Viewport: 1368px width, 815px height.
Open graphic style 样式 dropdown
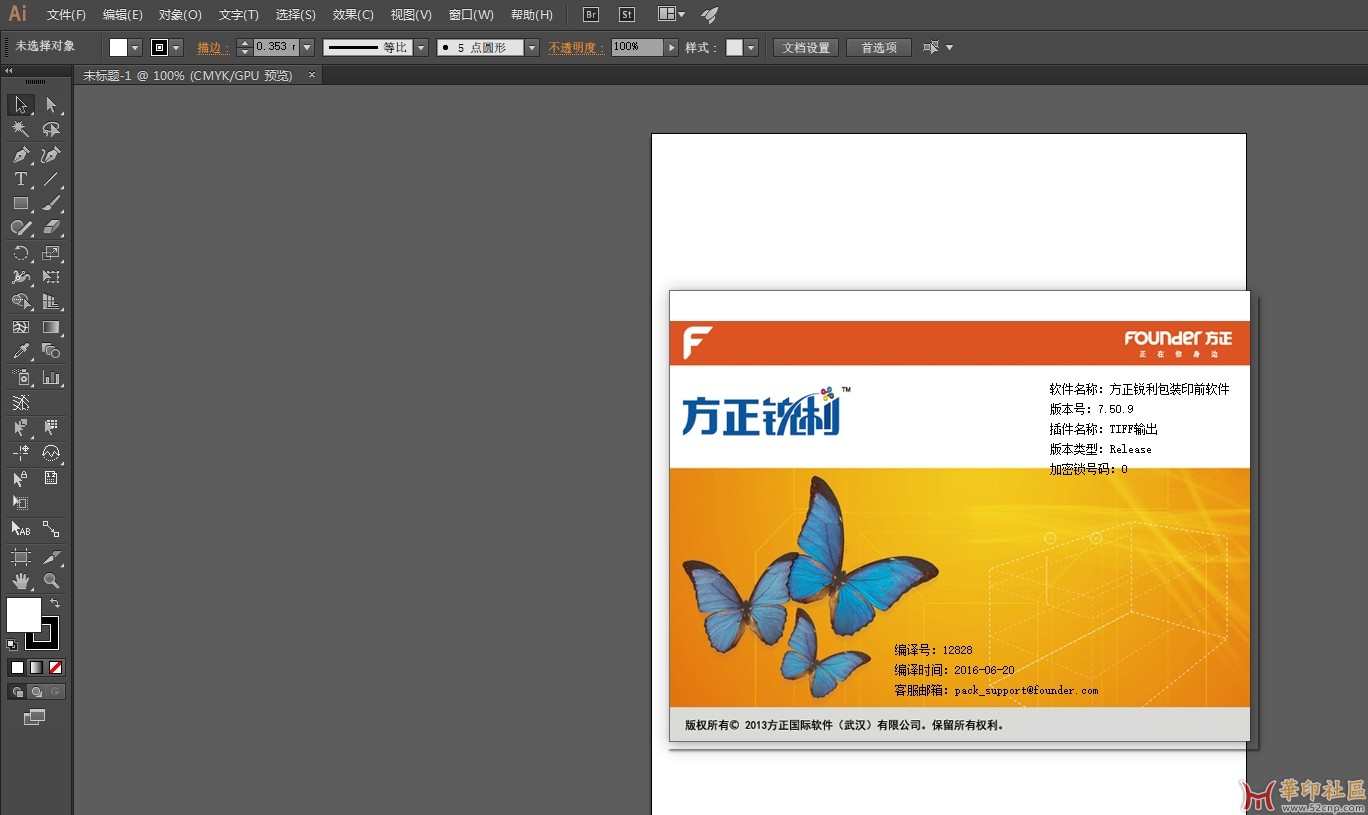pos(751,47)
